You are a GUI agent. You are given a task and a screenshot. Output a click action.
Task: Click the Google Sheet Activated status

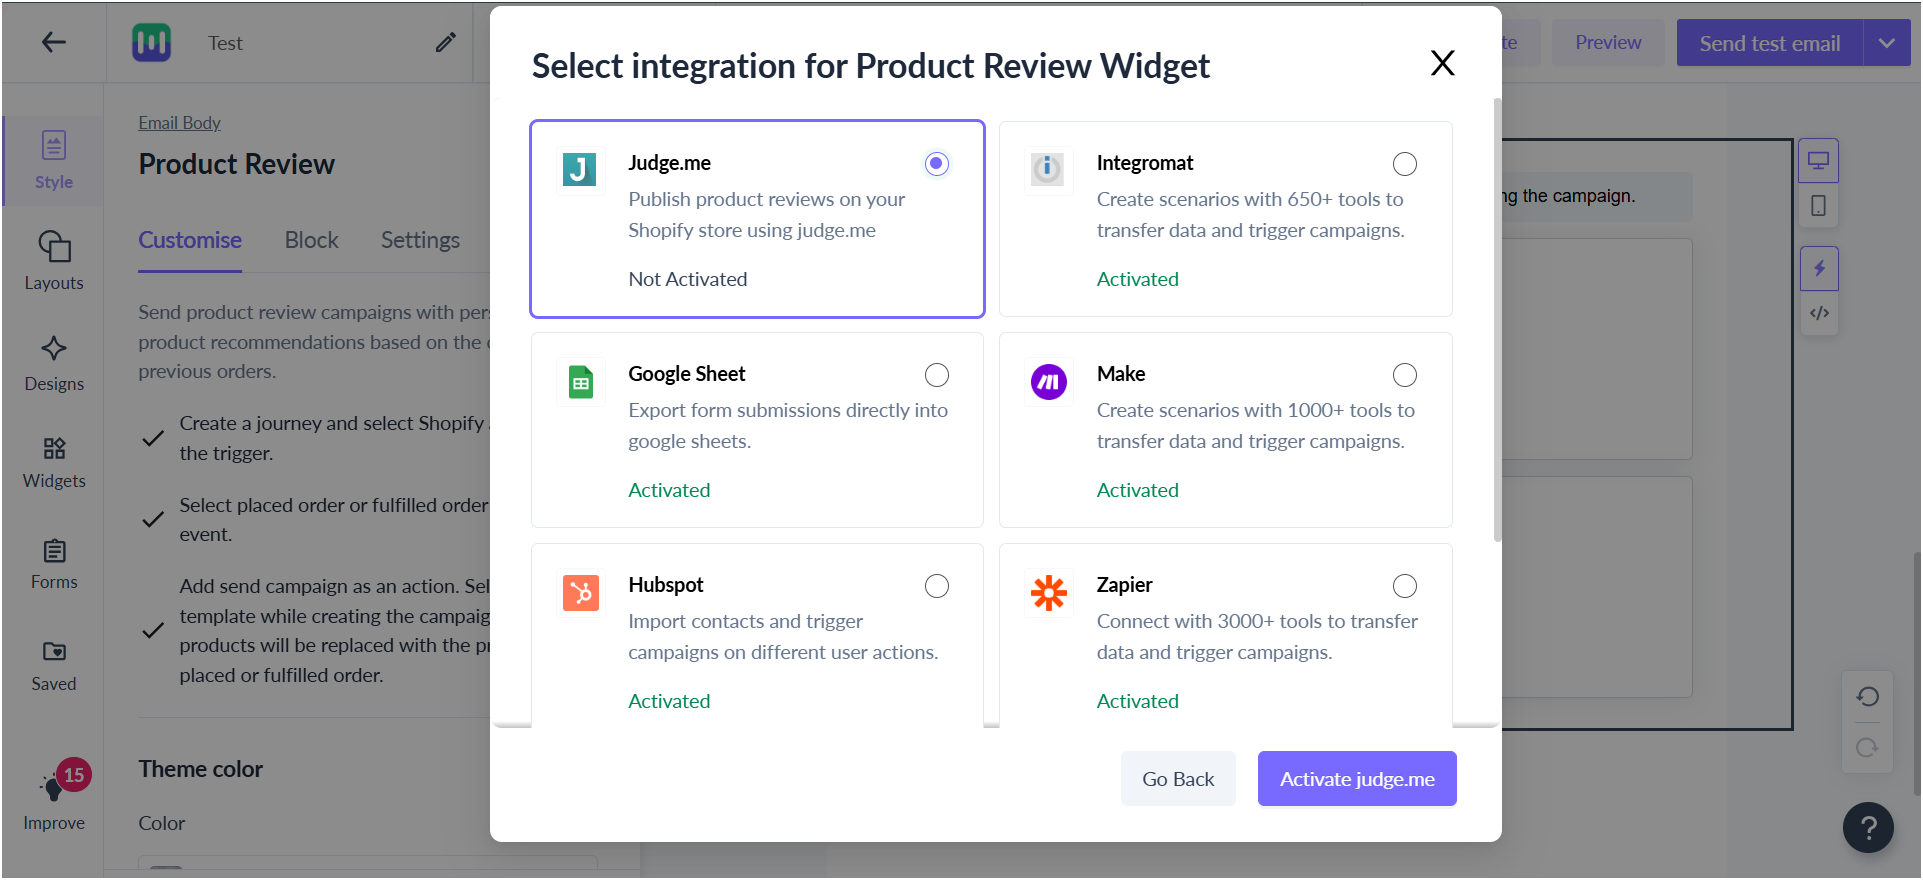click(669, 490)
